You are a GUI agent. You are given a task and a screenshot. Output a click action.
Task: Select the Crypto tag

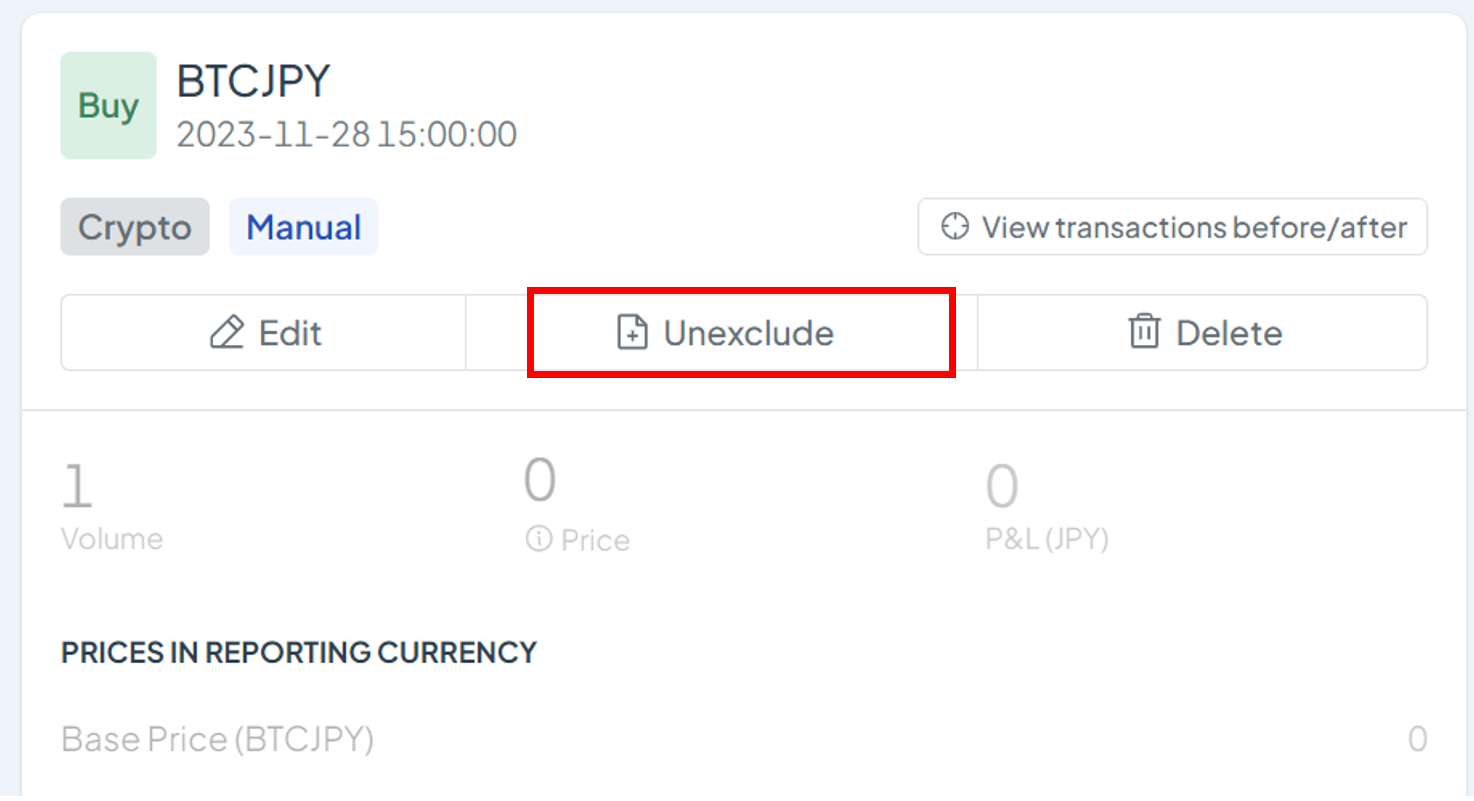135,227
